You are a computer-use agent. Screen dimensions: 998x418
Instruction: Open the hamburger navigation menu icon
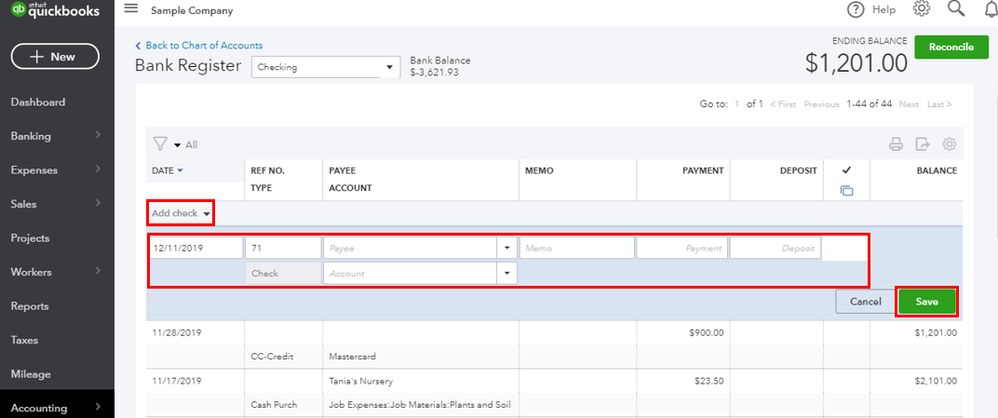point(131,8)
